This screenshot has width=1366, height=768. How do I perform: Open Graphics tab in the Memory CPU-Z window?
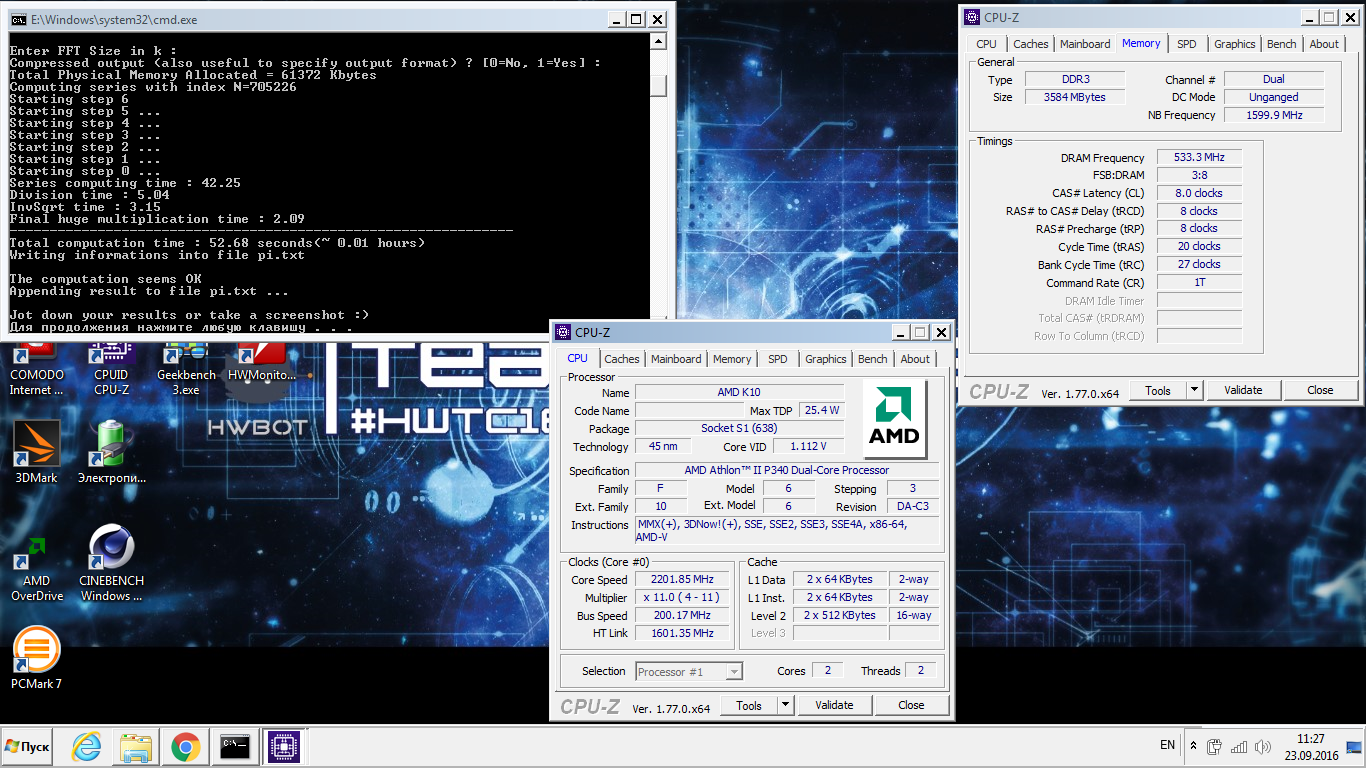tap(1235, 44)
